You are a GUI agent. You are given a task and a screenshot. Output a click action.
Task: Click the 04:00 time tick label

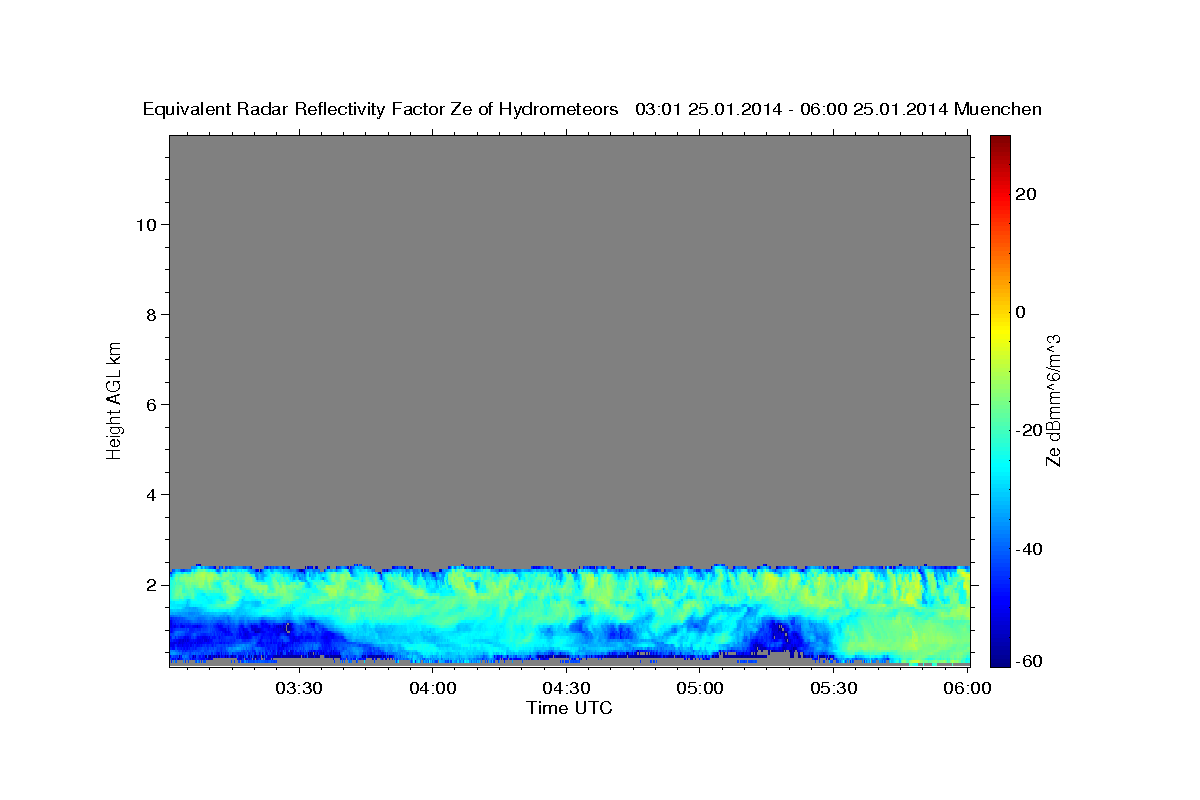[x=433, y=688]
